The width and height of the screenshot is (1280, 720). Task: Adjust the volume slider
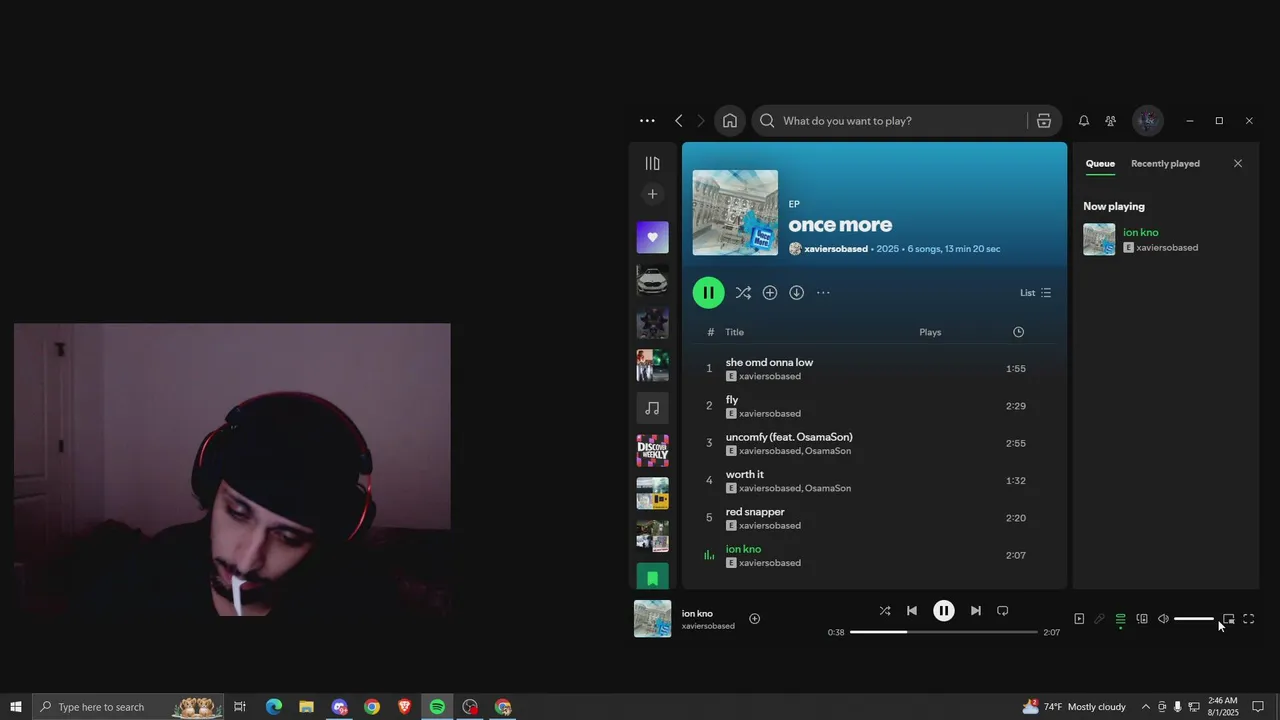[x=1193, y=619]
